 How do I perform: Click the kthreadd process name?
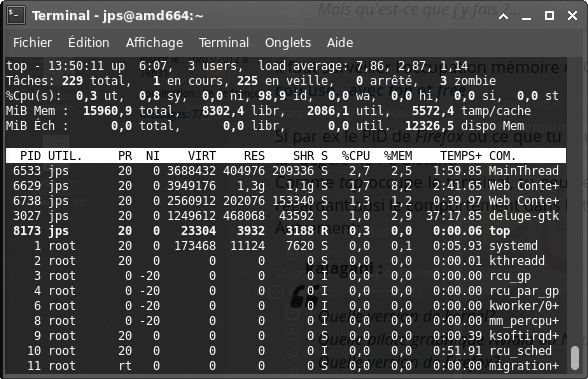pos(517,261)
